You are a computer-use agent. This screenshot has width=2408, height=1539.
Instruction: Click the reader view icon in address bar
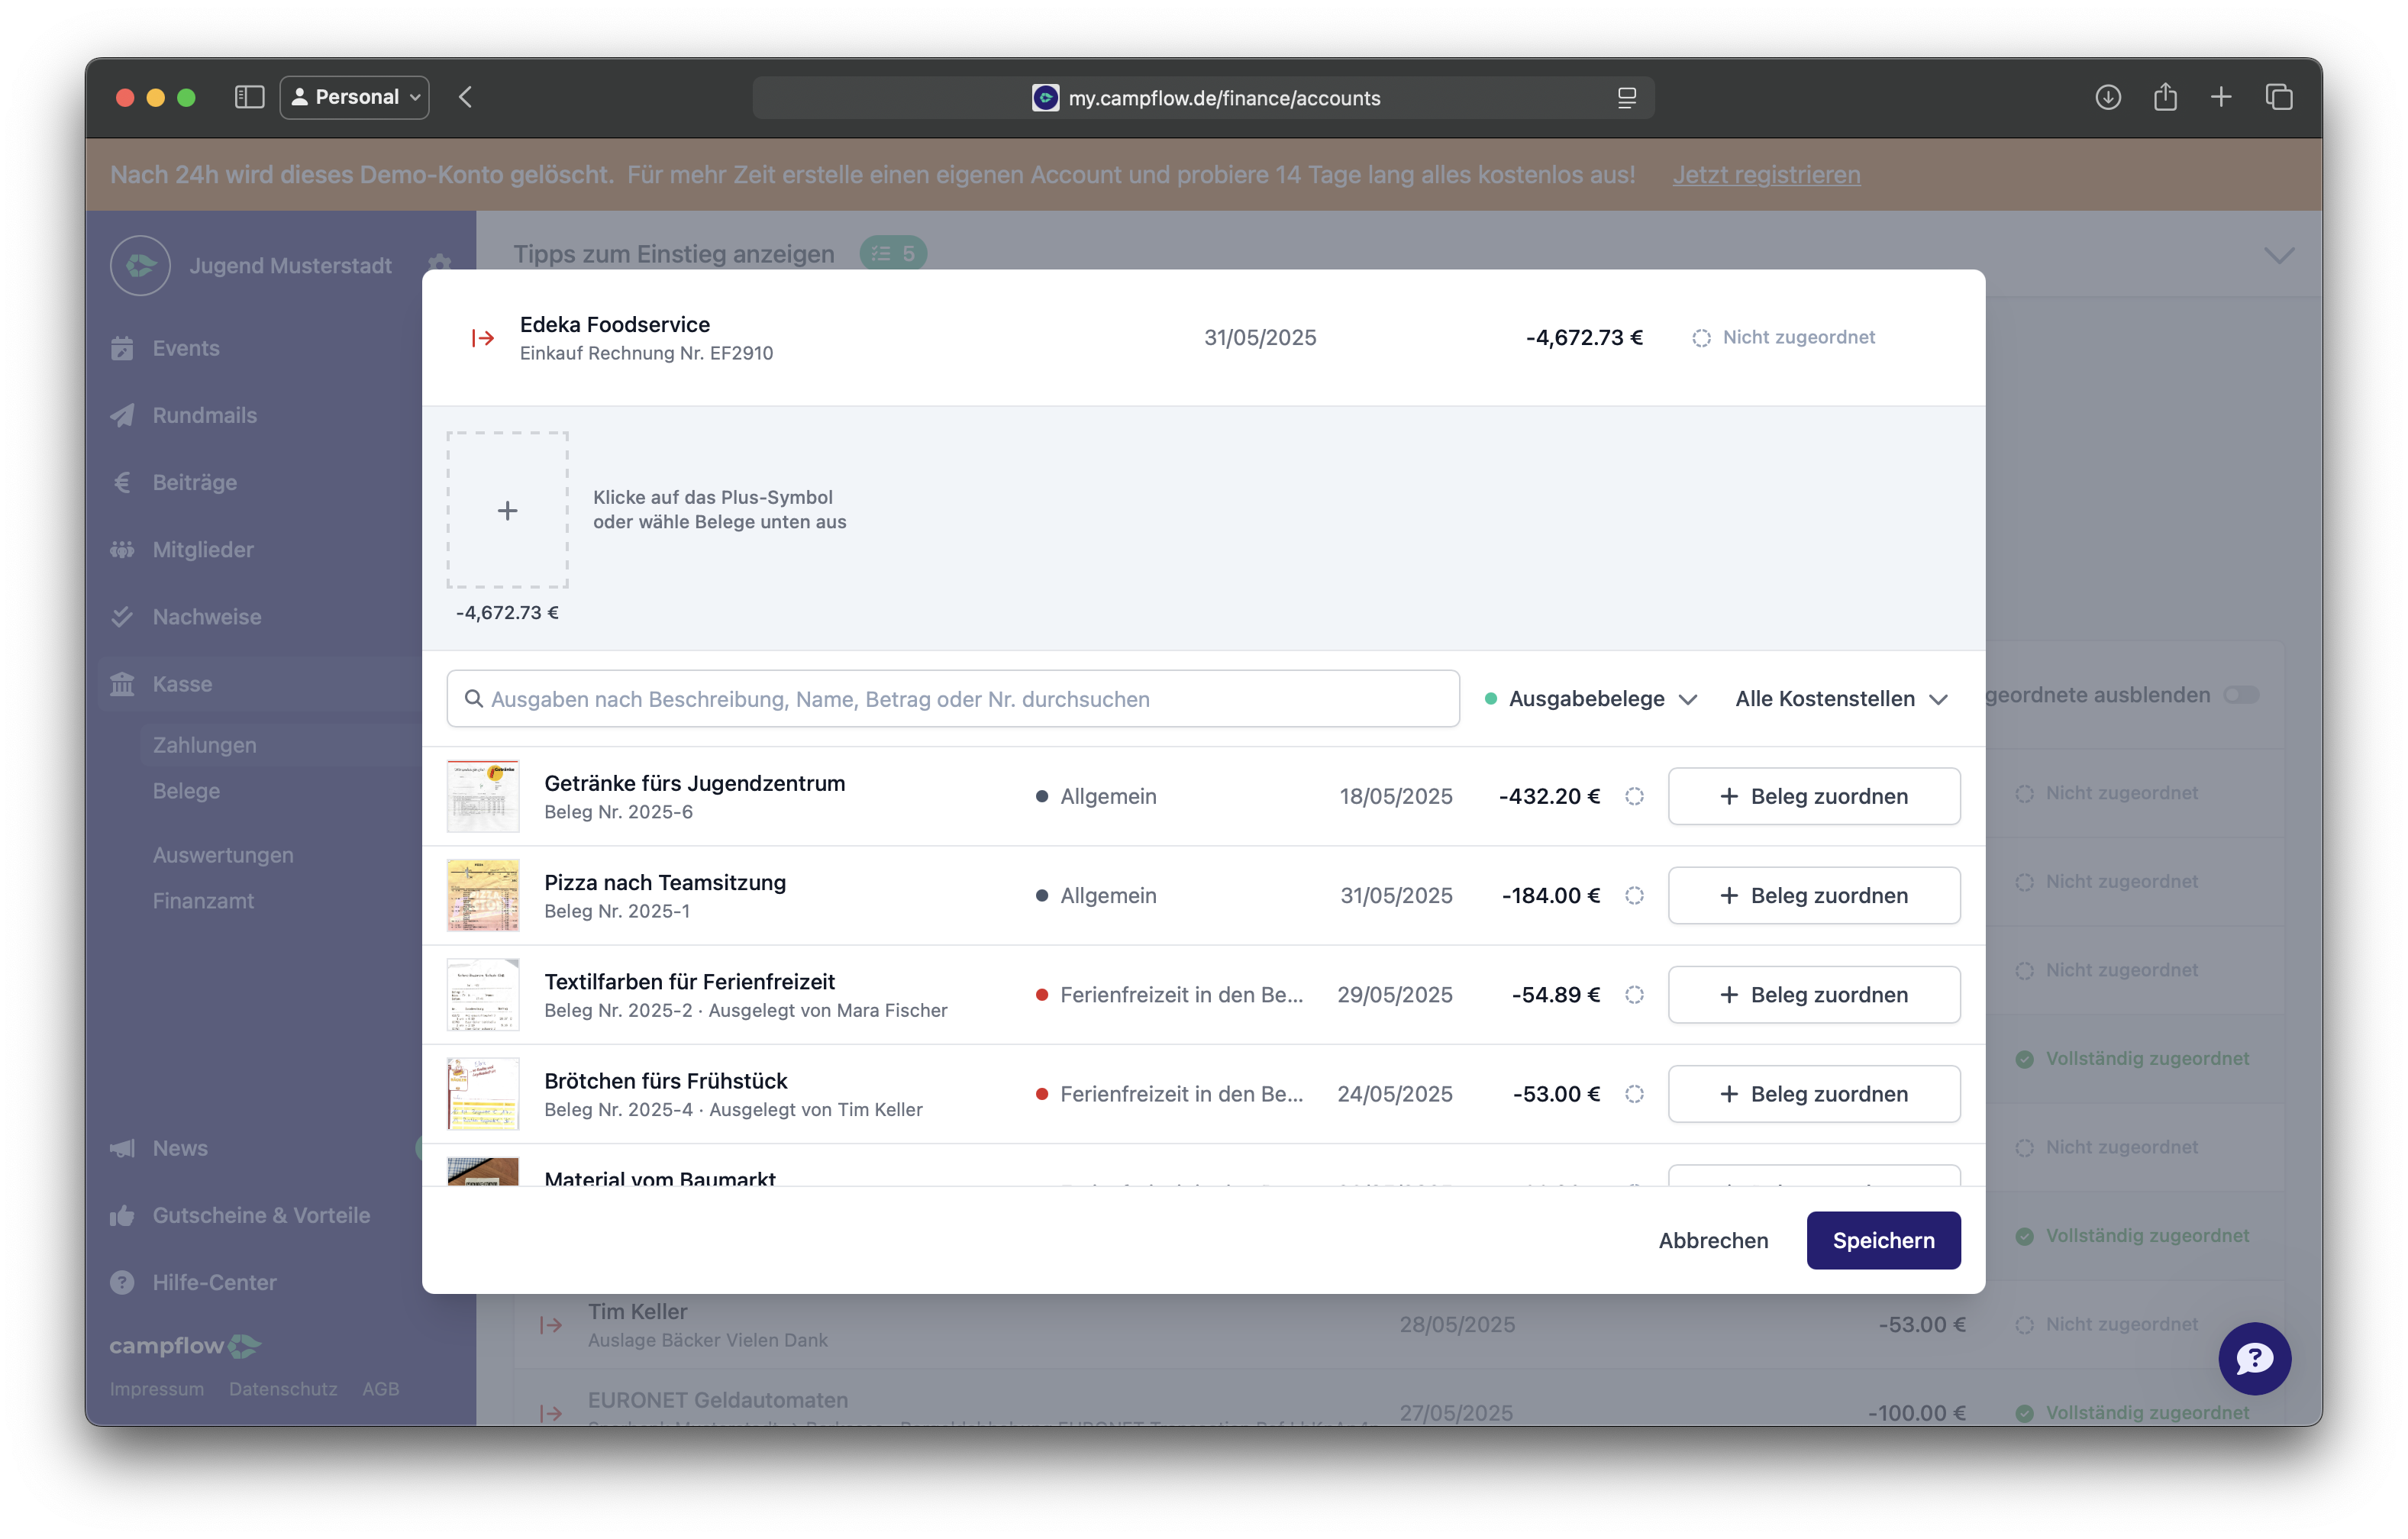(1626, 98)
